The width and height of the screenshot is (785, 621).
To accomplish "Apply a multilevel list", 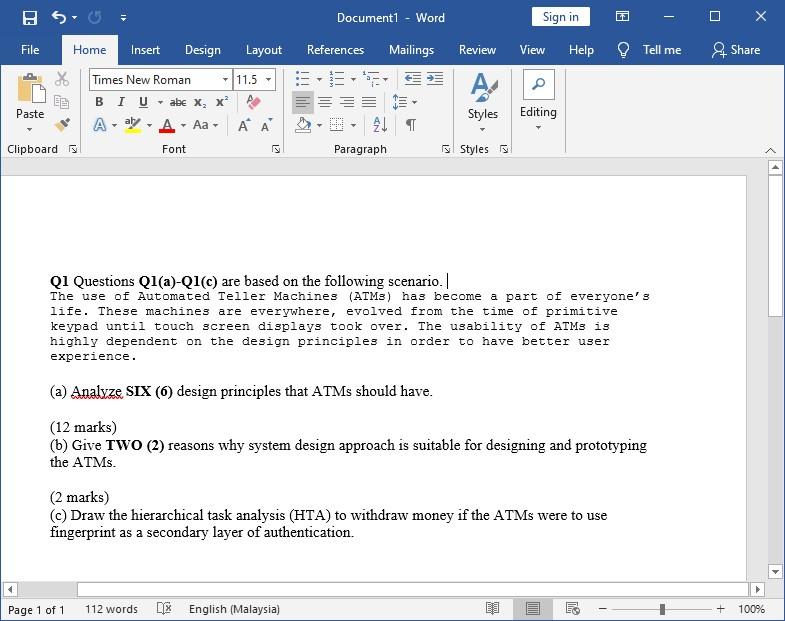I will pyautogui.click(x=371, y=79).
